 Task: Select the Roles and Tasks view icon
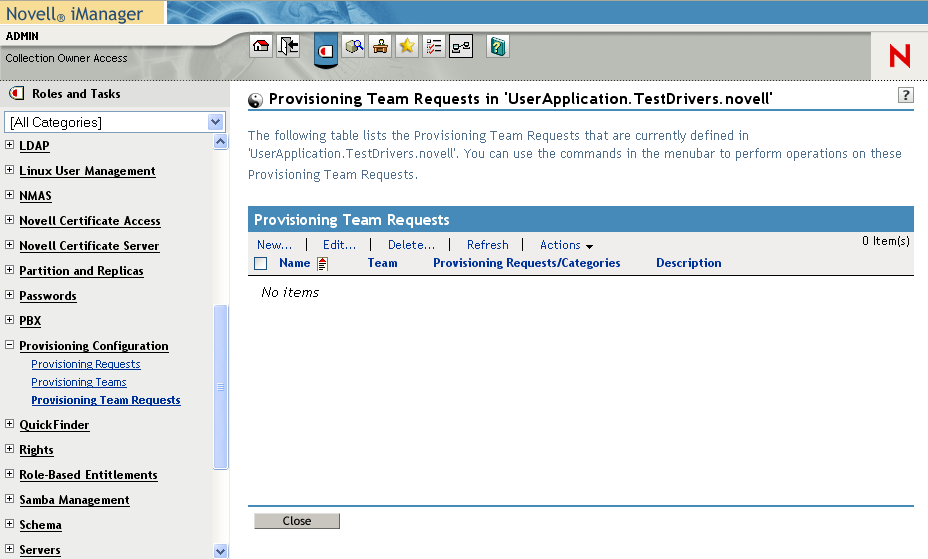326,51
